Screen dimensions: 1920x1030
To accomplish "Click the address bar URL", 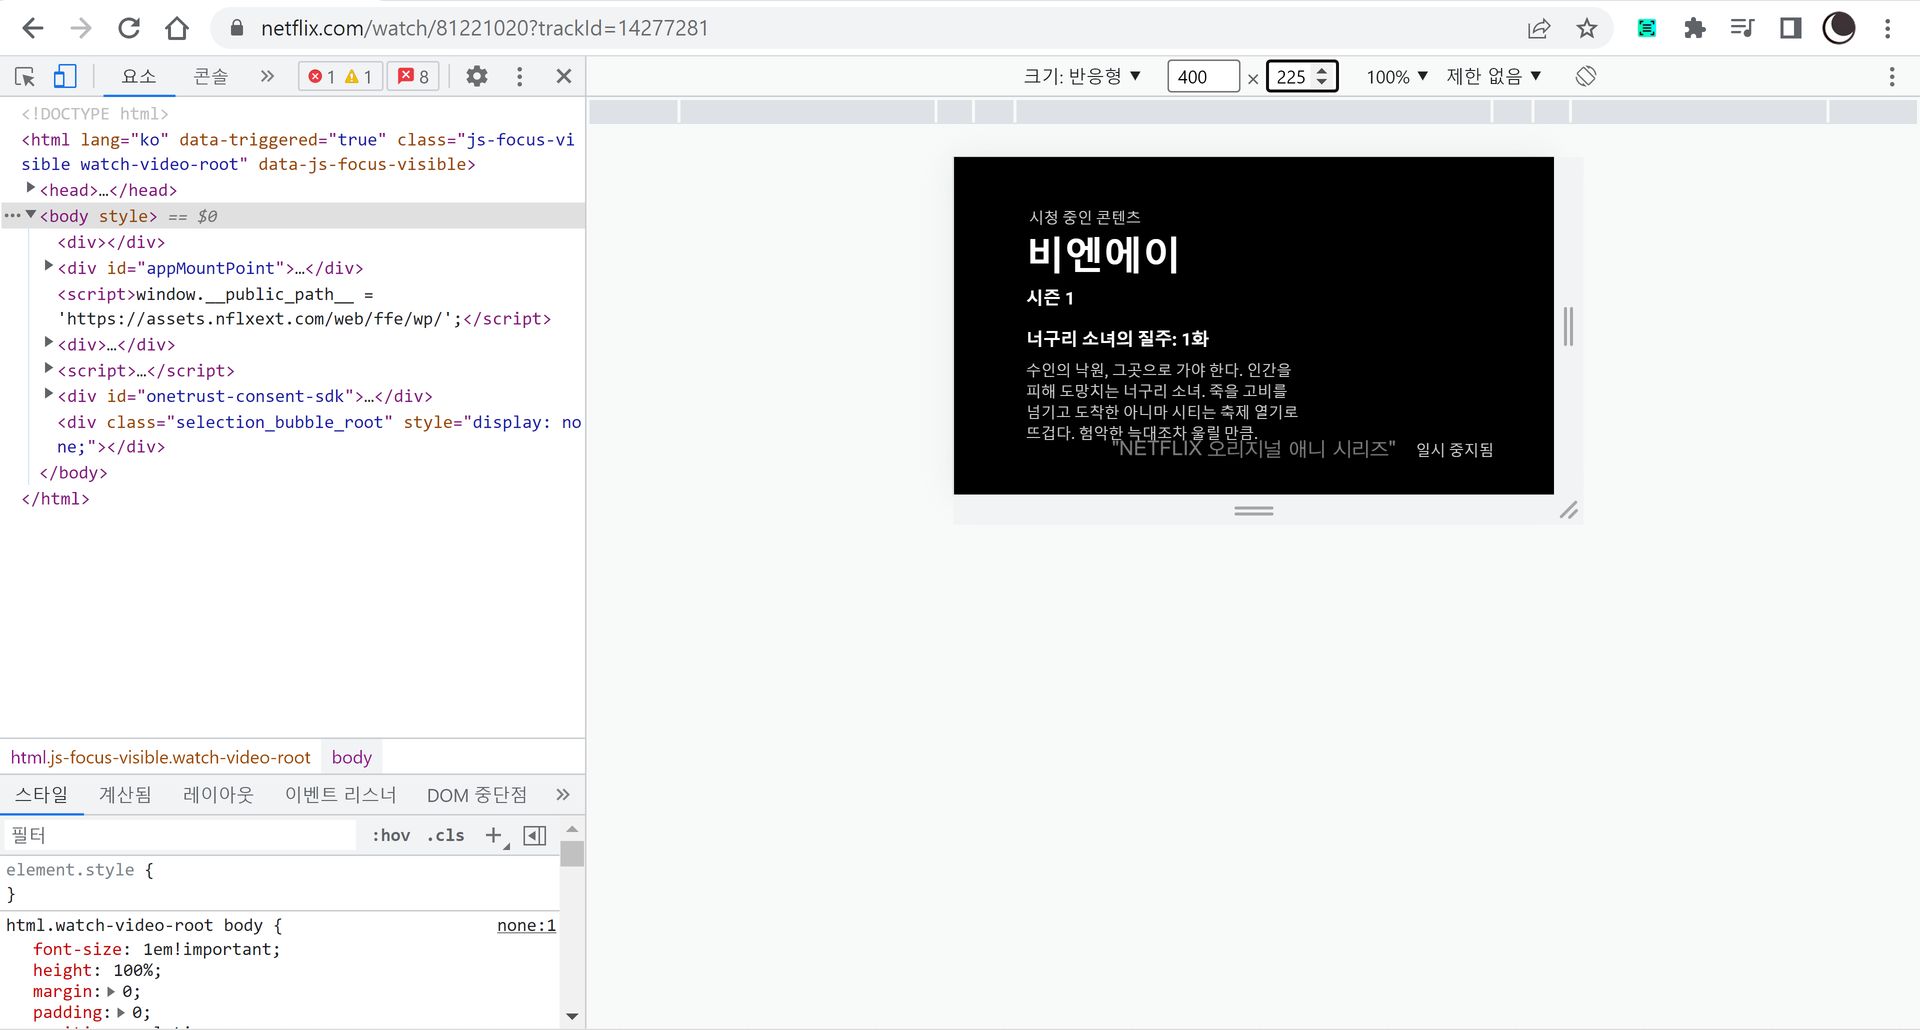I will [485, 28].
